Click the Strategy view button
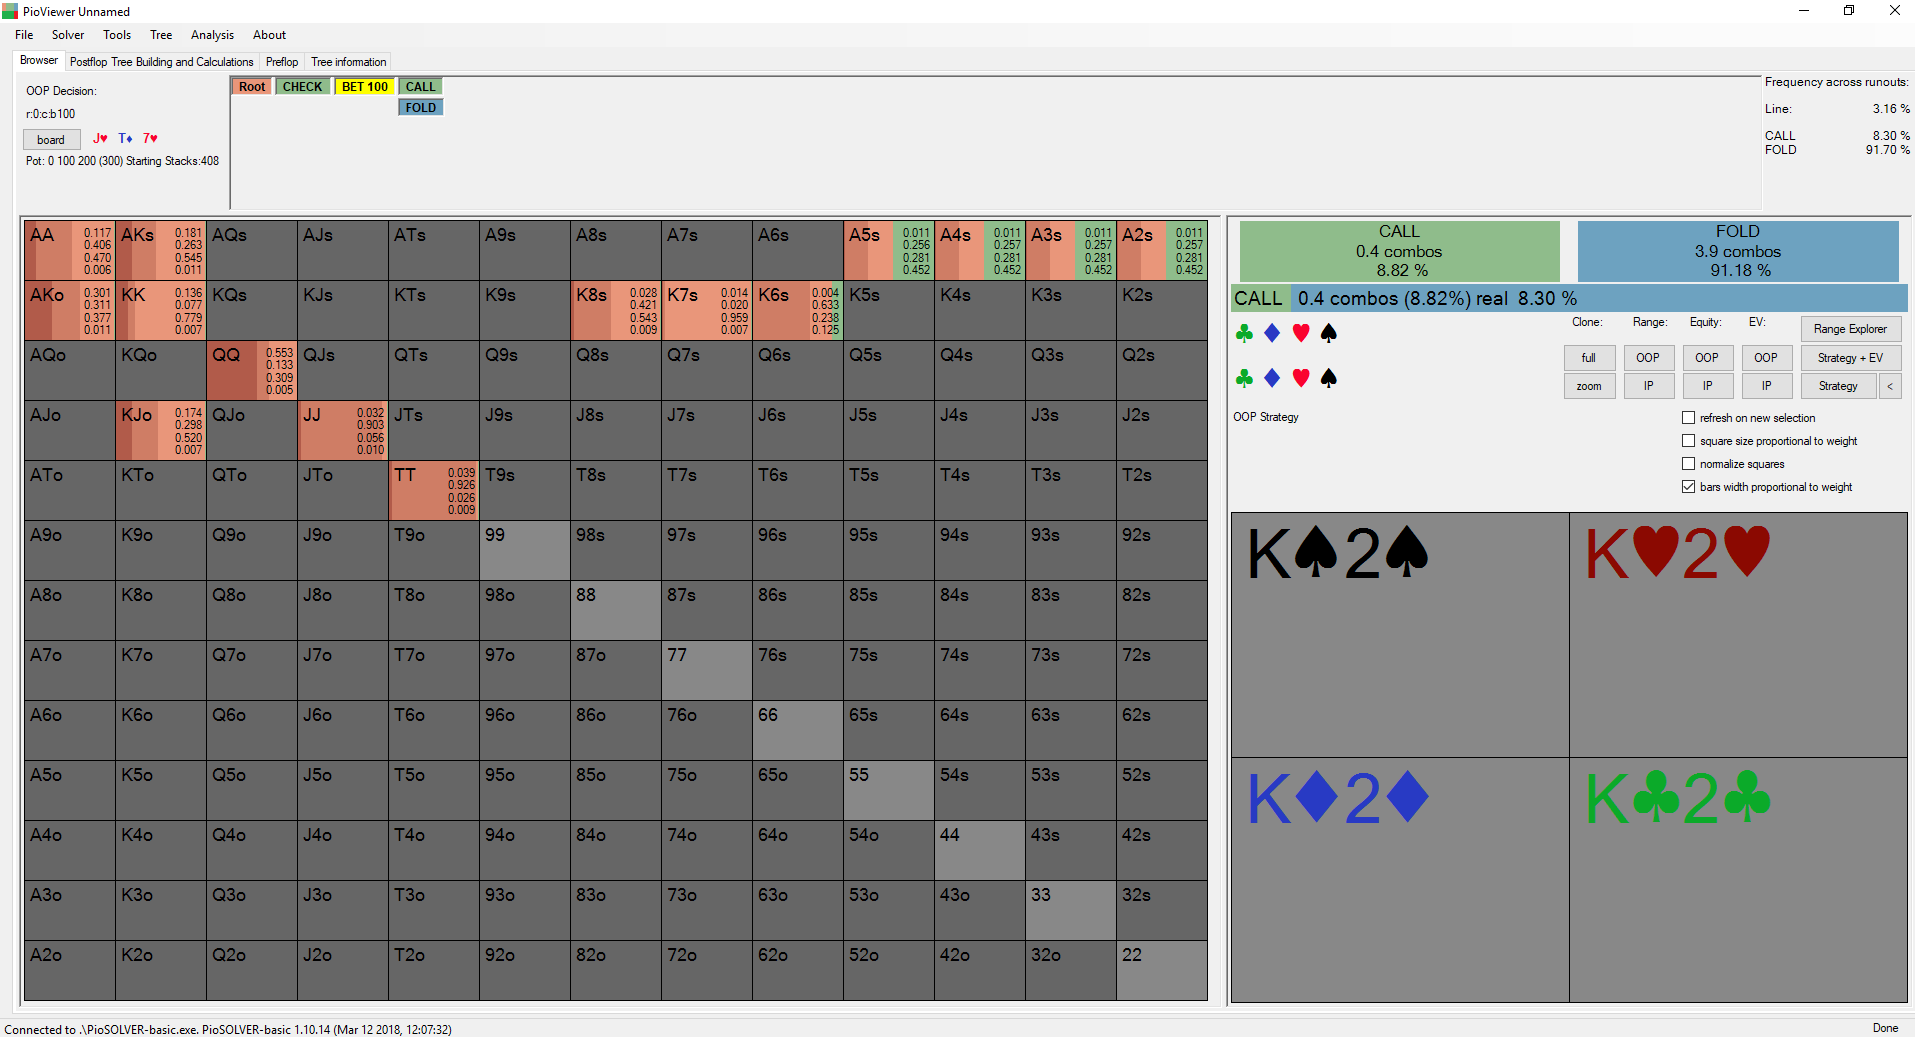This screenshot has height=1037, width=1915. pos(1838,386)
